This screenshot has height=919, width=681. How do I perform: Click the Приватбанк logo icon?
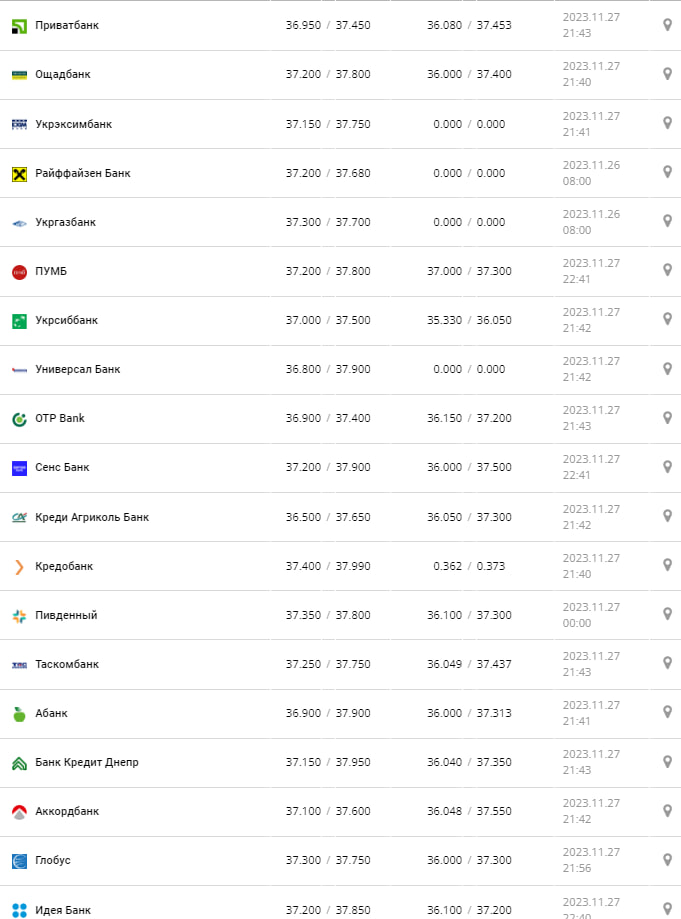19,25
